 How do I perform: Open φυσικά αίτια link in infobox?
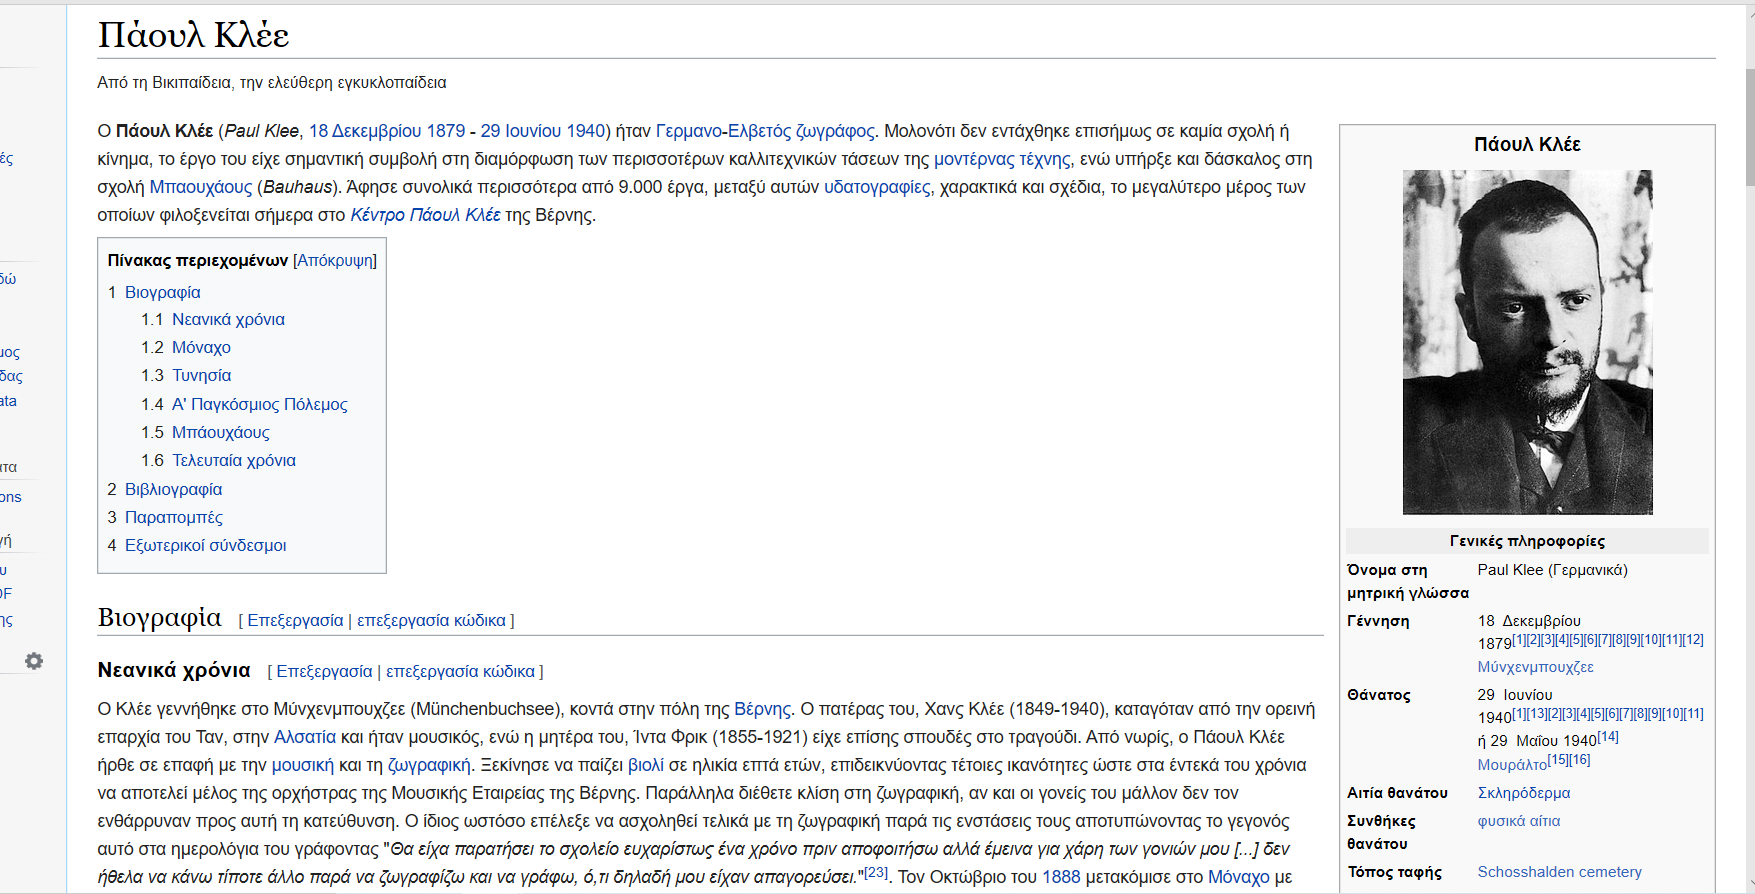[x=1519, y=821]
